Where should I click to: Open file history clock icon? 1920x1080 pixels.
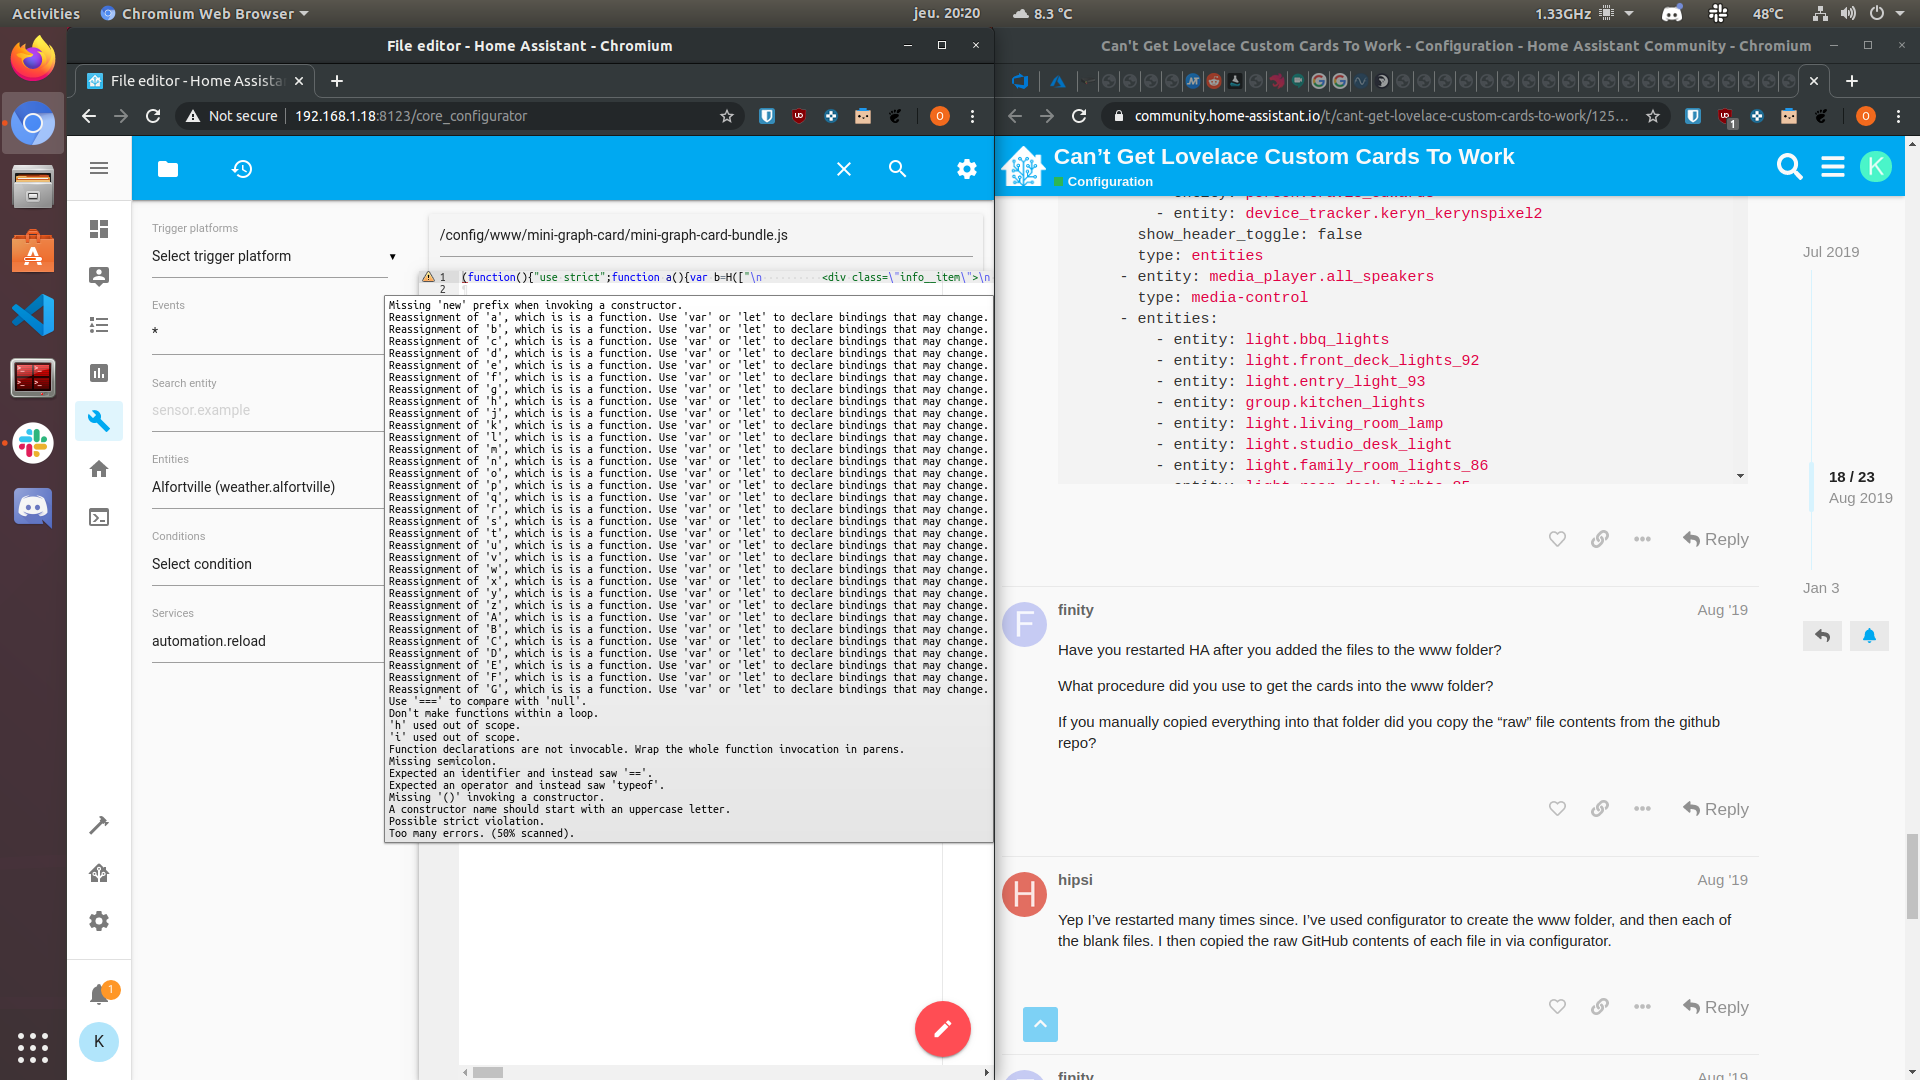coord(242,169)
